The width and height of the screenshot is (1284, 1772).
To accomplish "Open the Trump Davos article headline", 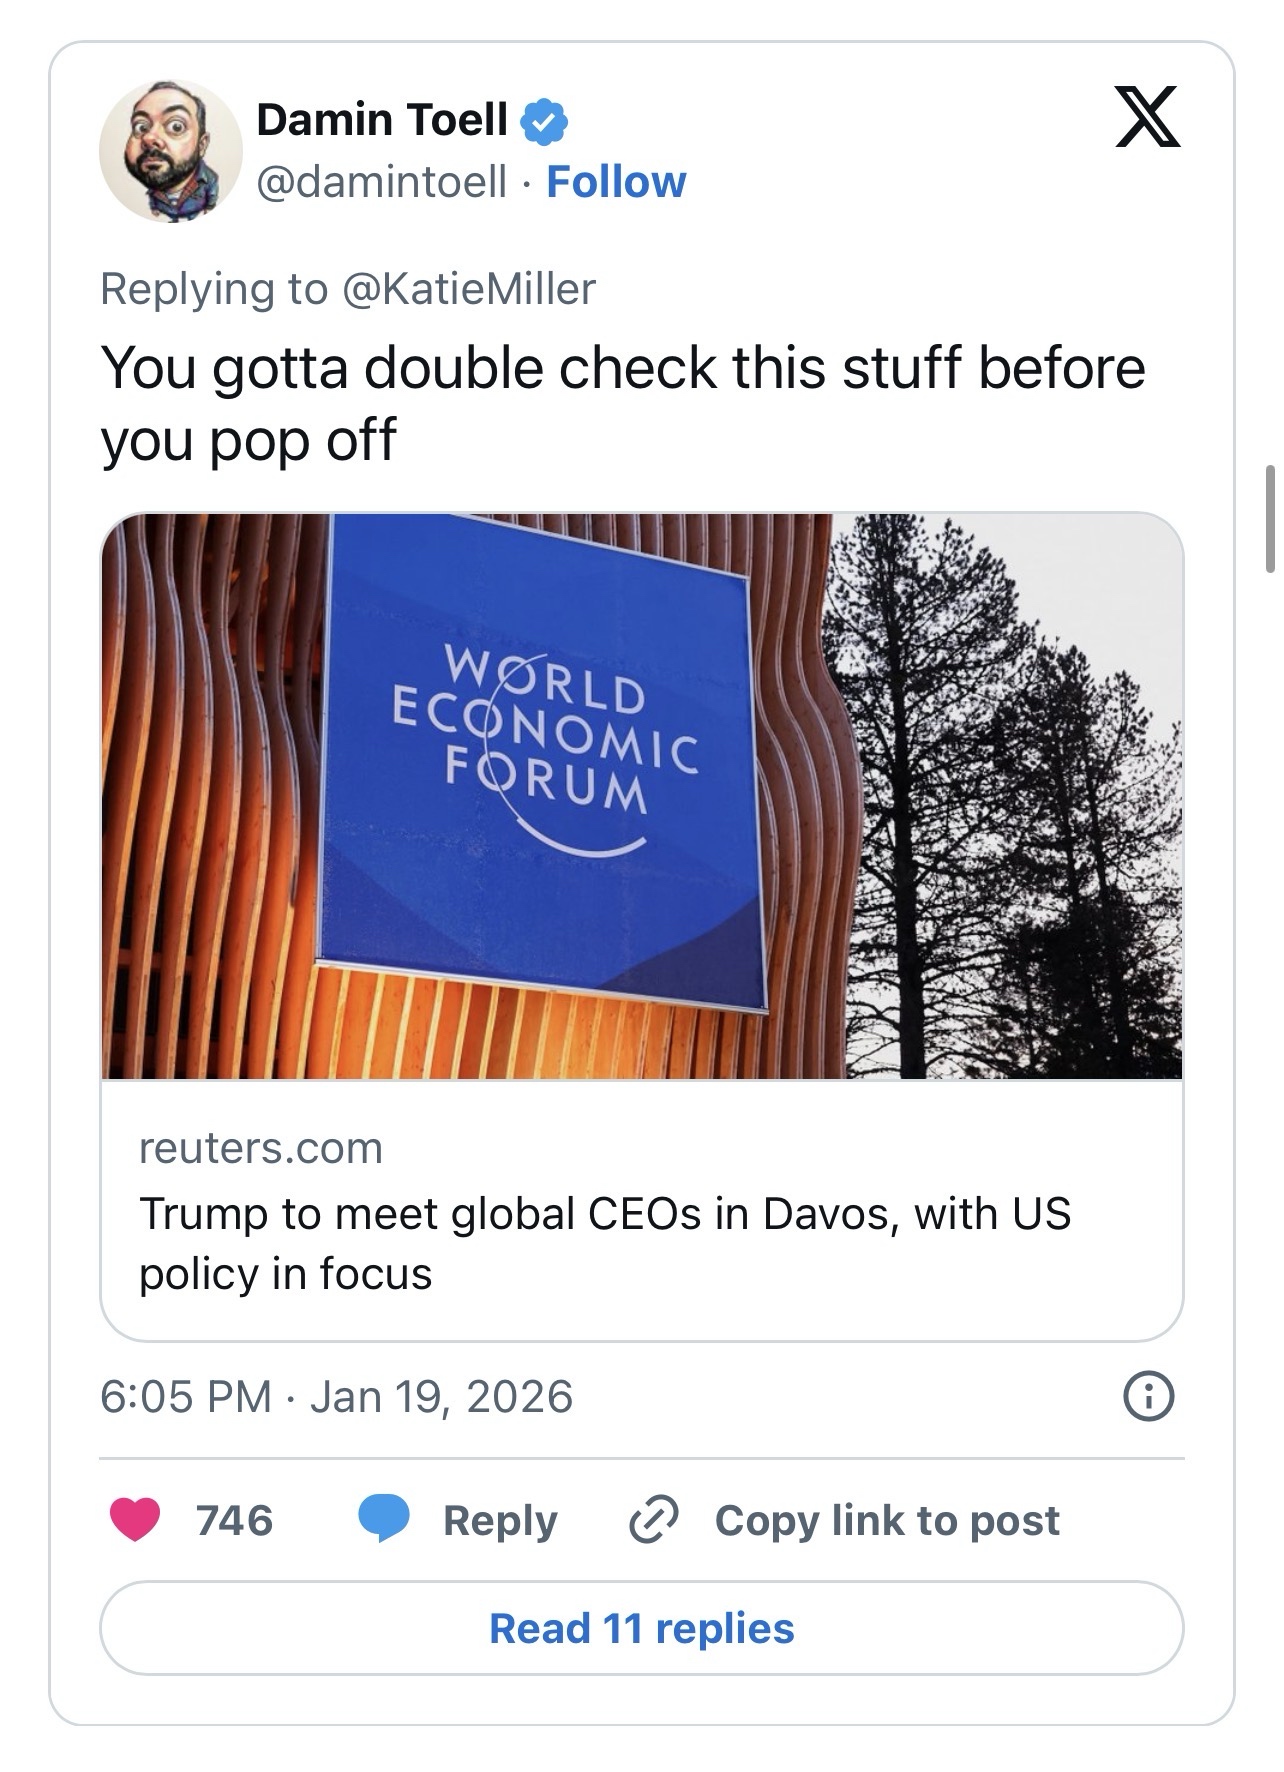I will tap(604, 1243).
